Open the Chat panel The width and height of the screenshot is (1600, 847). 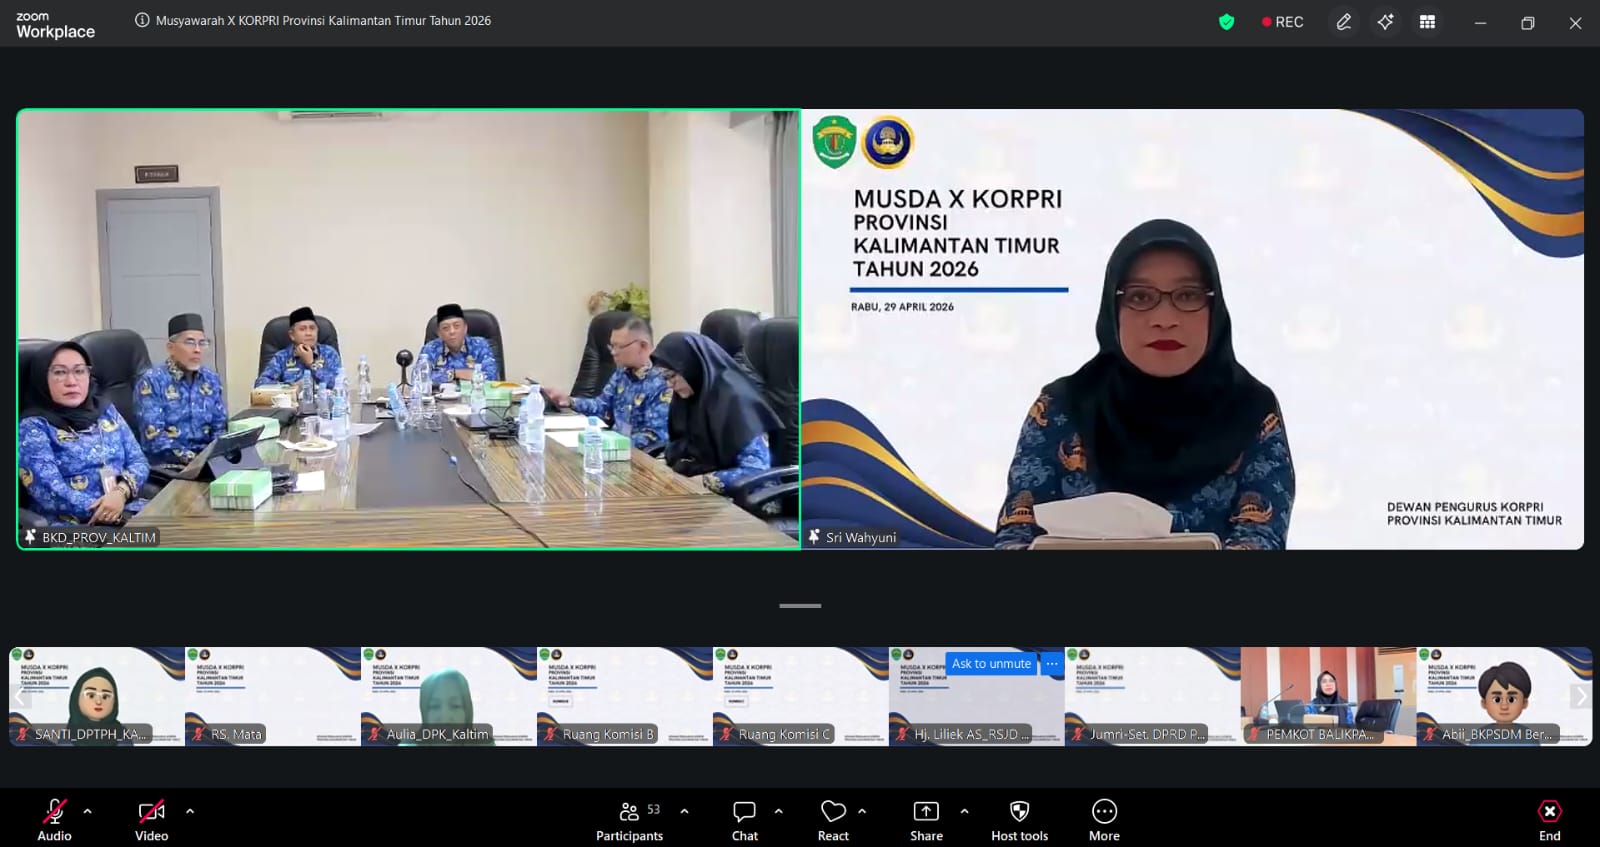click(x=744, y=820)
